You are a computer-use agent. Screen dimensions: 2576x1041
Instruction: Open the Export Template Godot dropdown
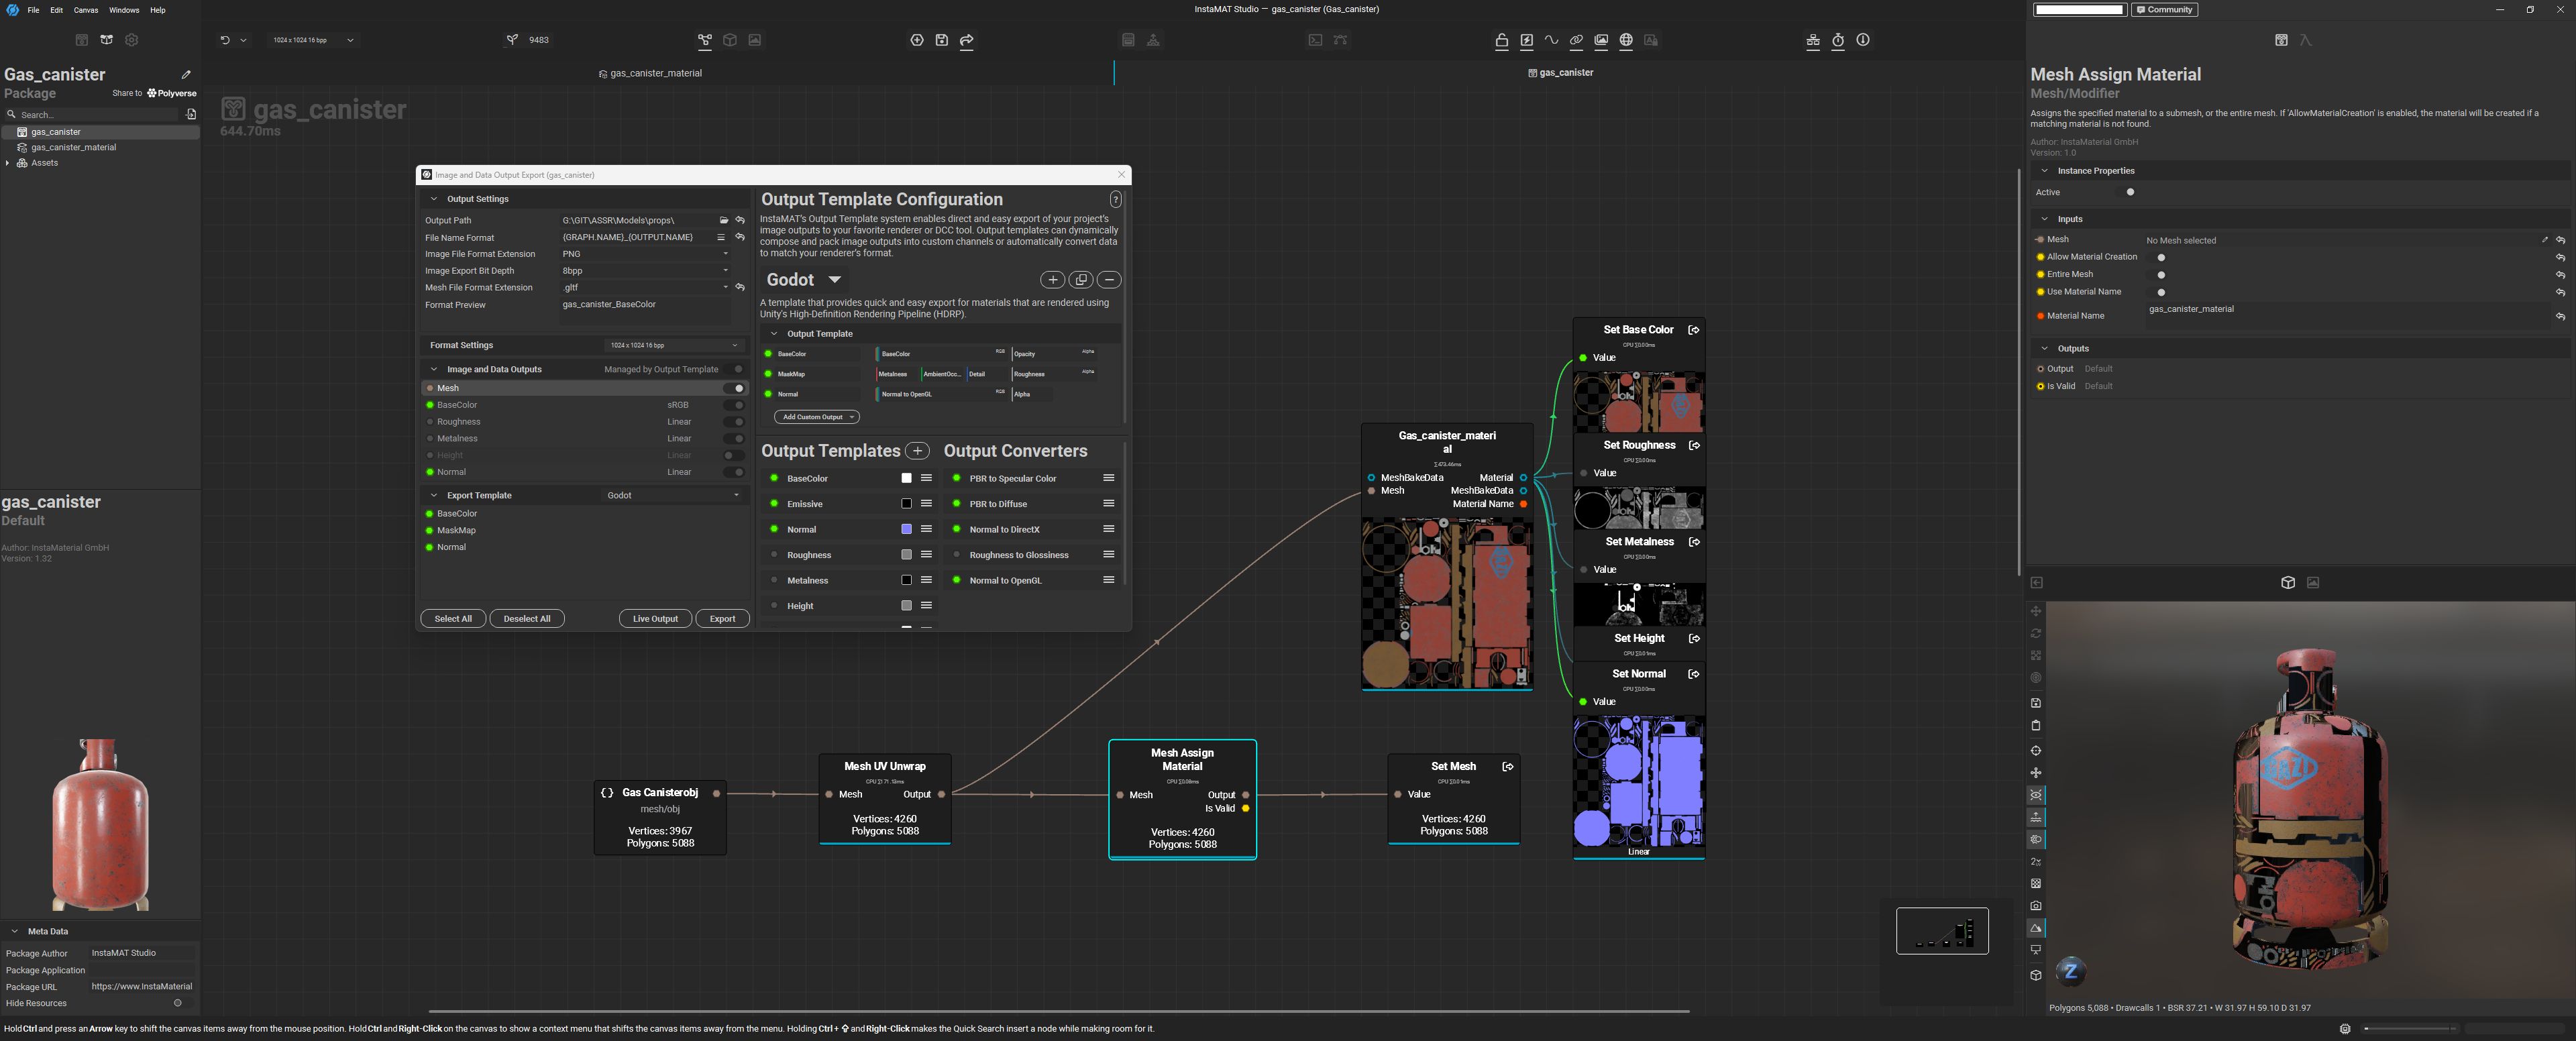[673, 495]
